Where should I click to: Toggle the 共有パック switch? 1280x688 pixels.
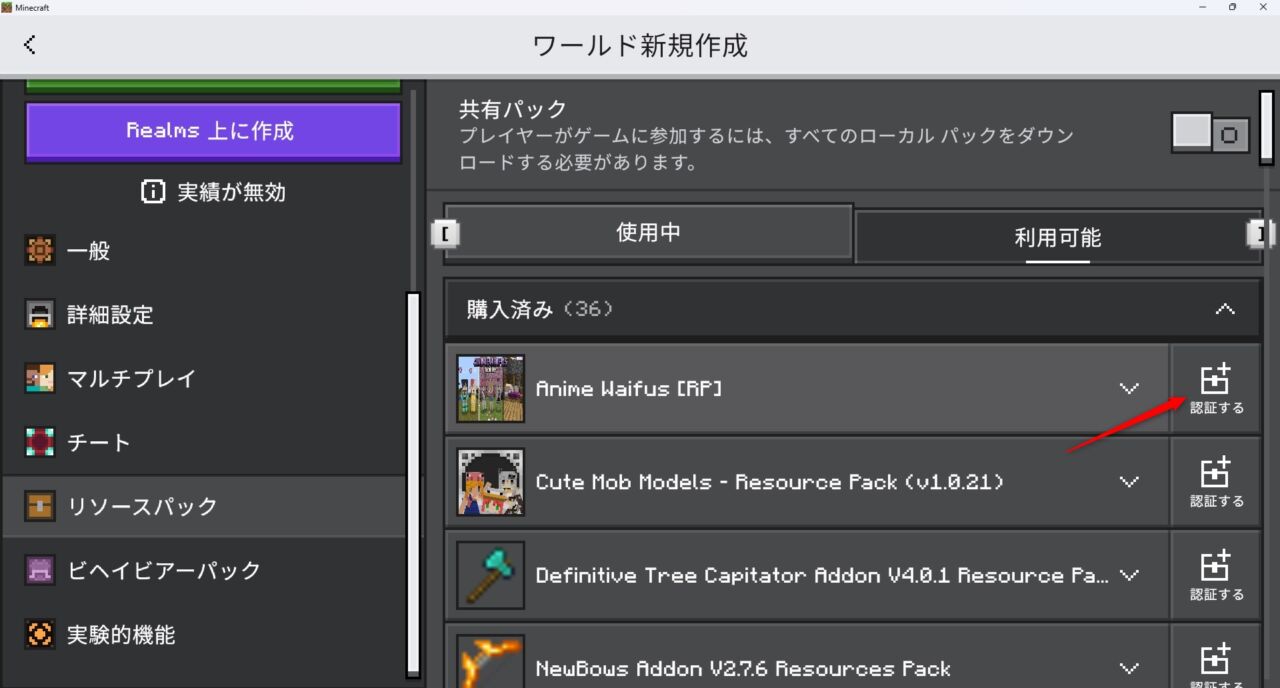coord(1211,133)
